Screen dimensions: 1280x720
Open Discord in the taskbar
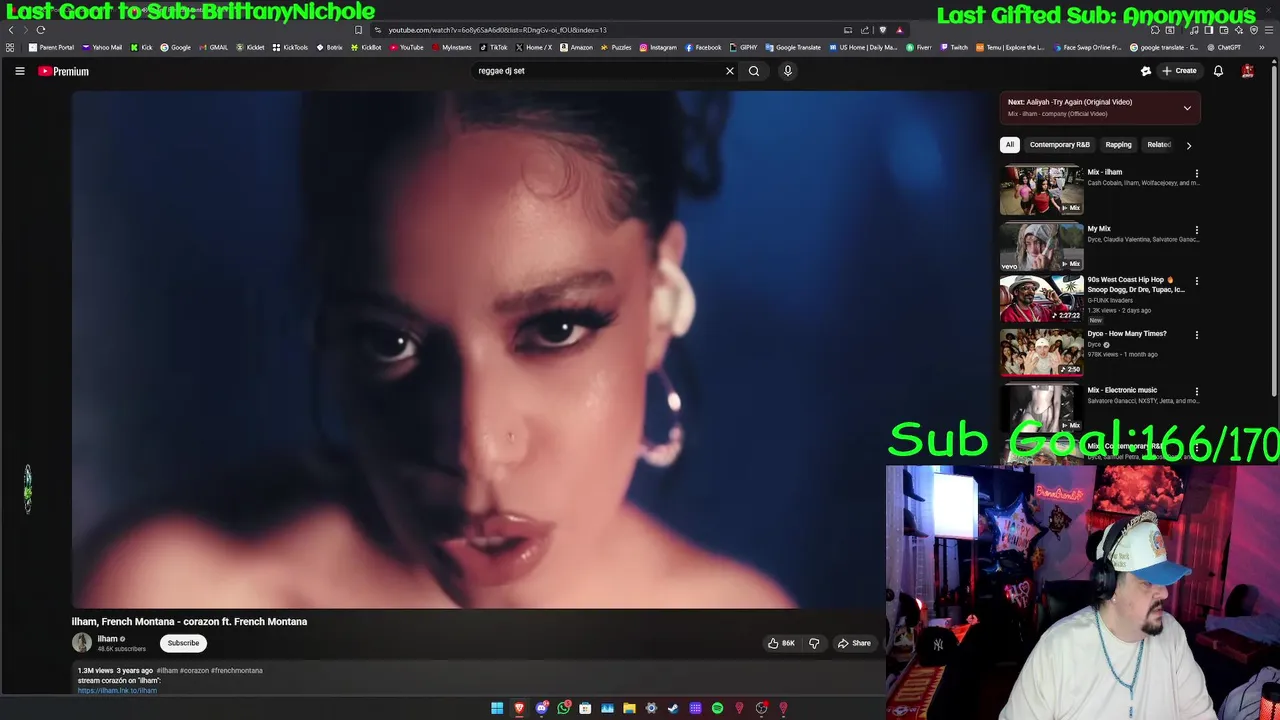point(541,708)
